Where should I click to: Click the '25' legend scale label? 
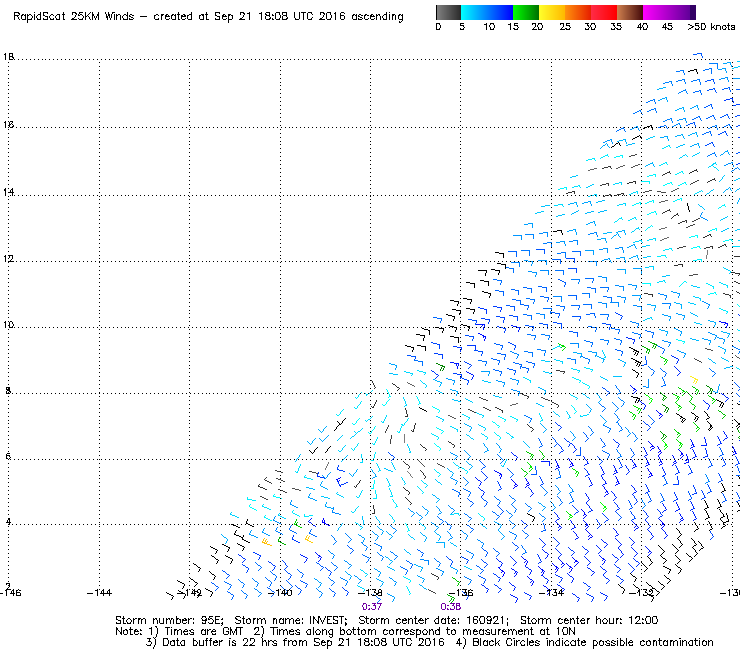coord(565,27)
